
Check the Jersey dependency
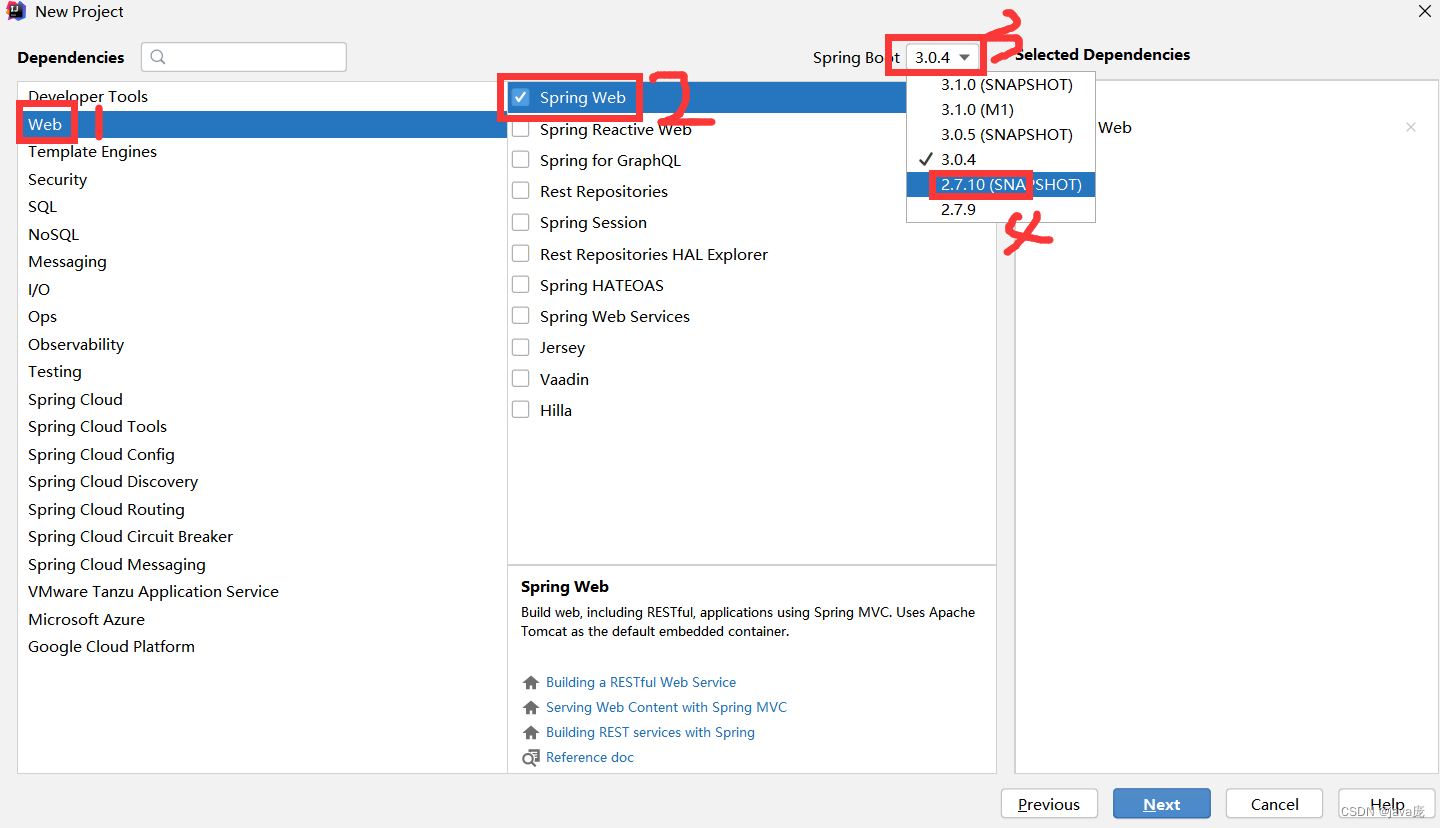click(520, 347)
